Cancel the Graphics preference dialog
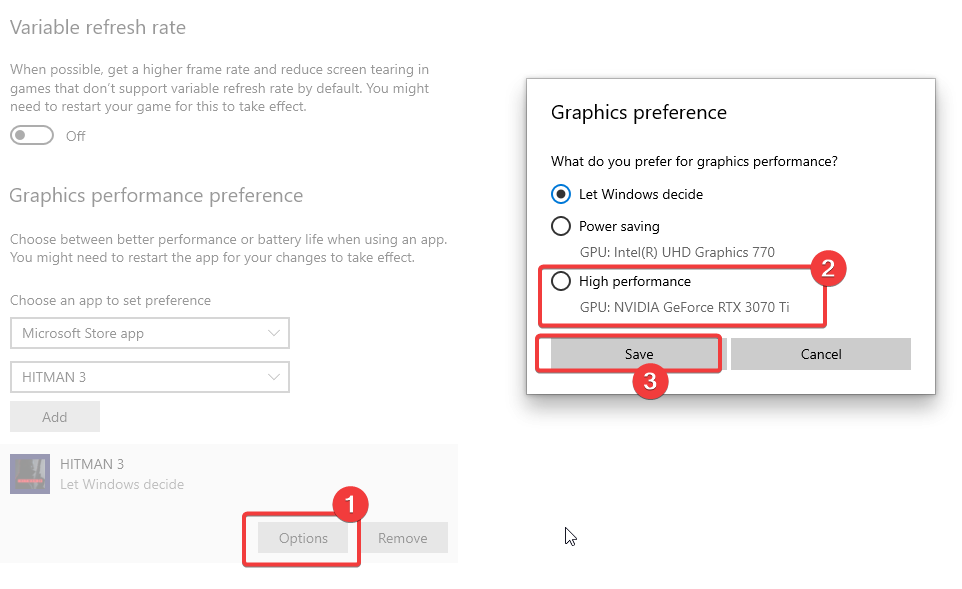 pyautogui.click(x=821, y=354)
